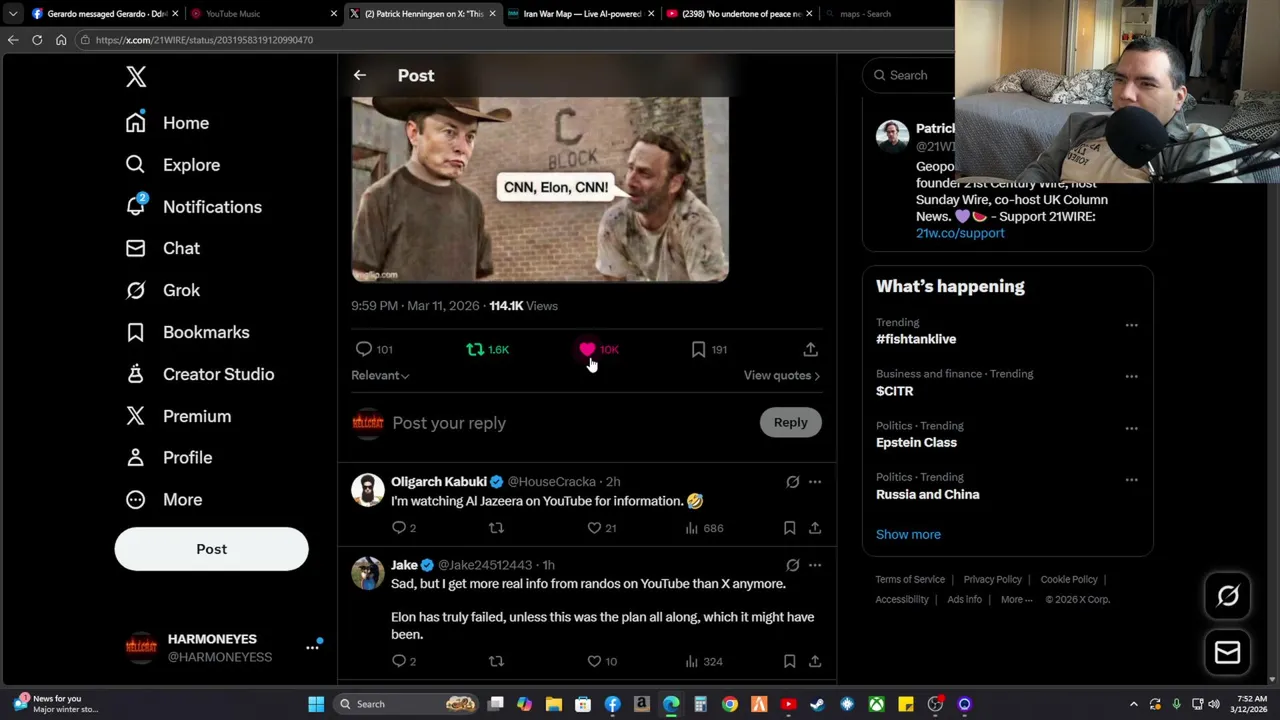This screenshot has width=1280, height=720.
Task: Open Bookmarks in the sidebar
Action: [x=187, y=332]
